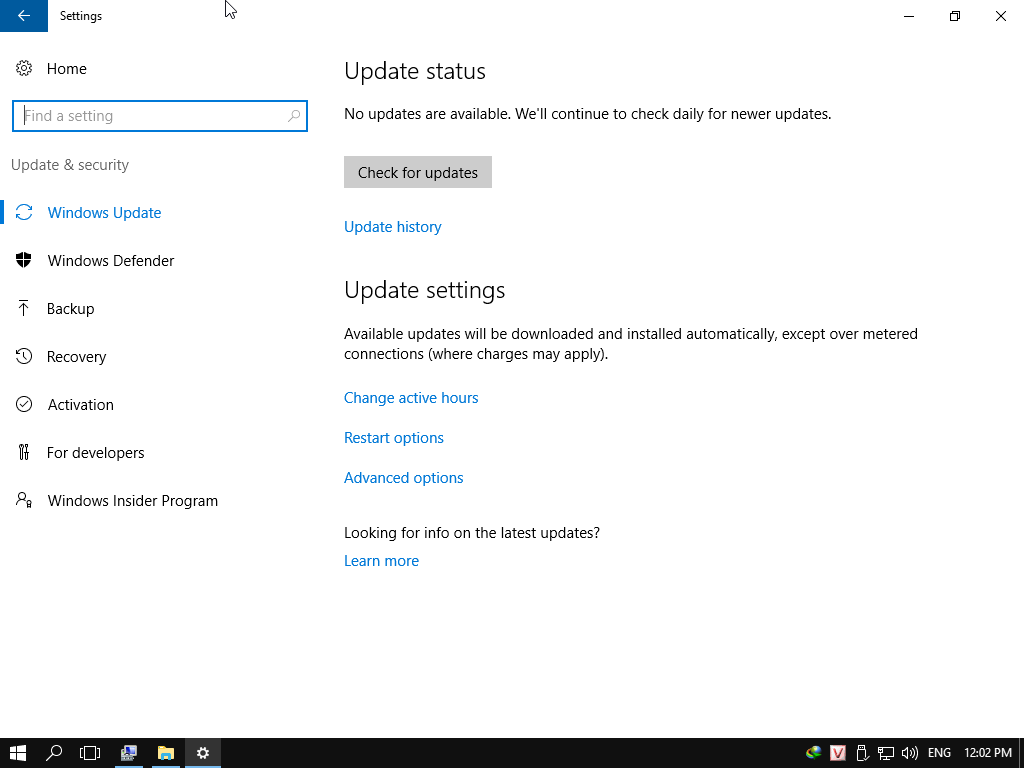The image size is (1024, 768).
Task: Open Restart options link
Action: (x=394, y=438)
